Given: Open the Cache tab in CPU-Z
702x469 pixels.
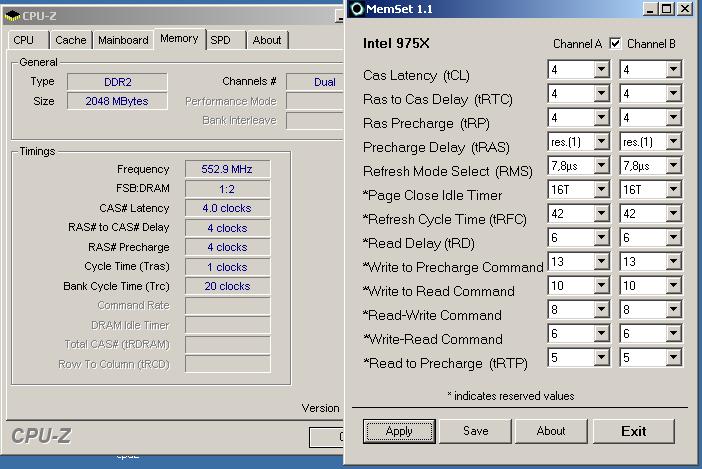Looking at the screenshot, I should pos(71,40).
